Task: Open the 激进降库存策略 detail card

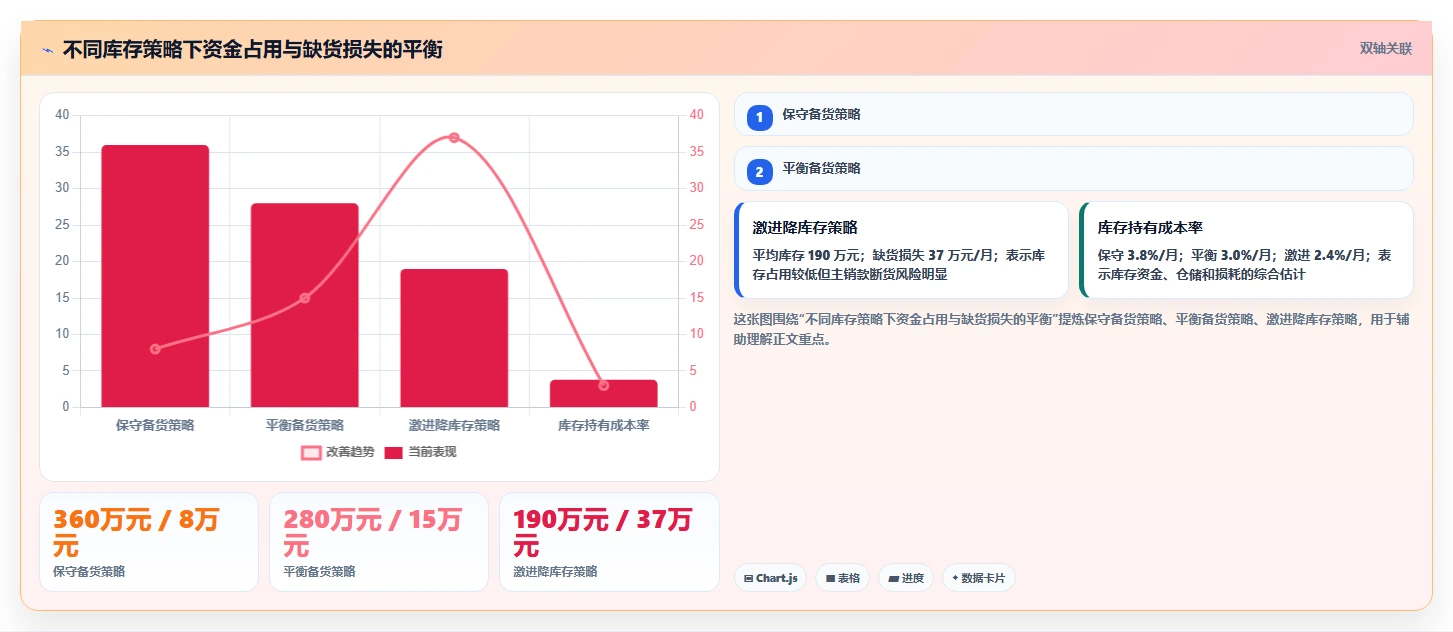Action: [x=901, y=250]
